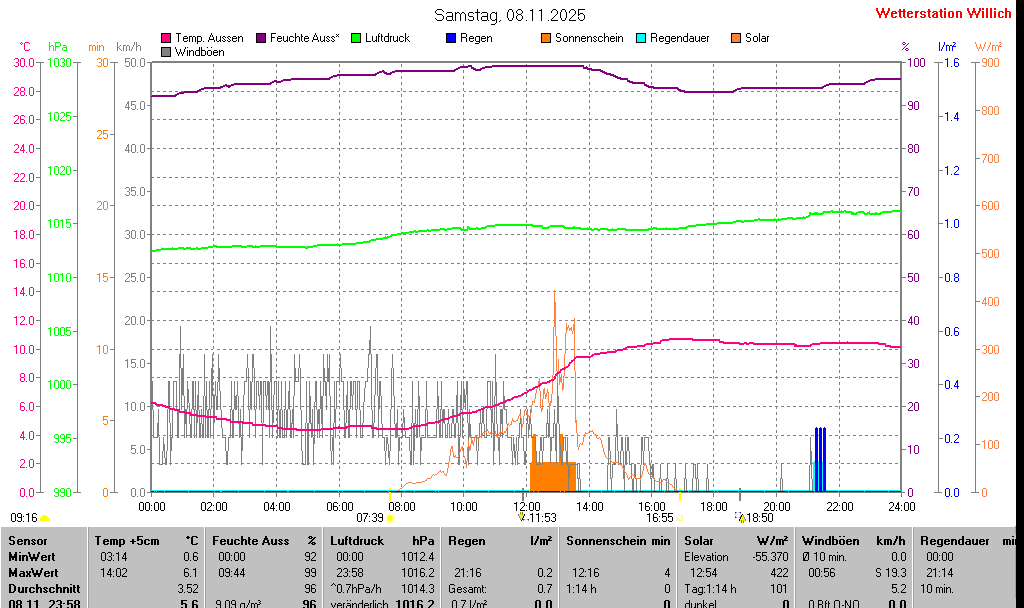Click the 11:53 solar noon marker
Image resolution: width=1024 pixels, height=608 pixels.
coord(540,517)
